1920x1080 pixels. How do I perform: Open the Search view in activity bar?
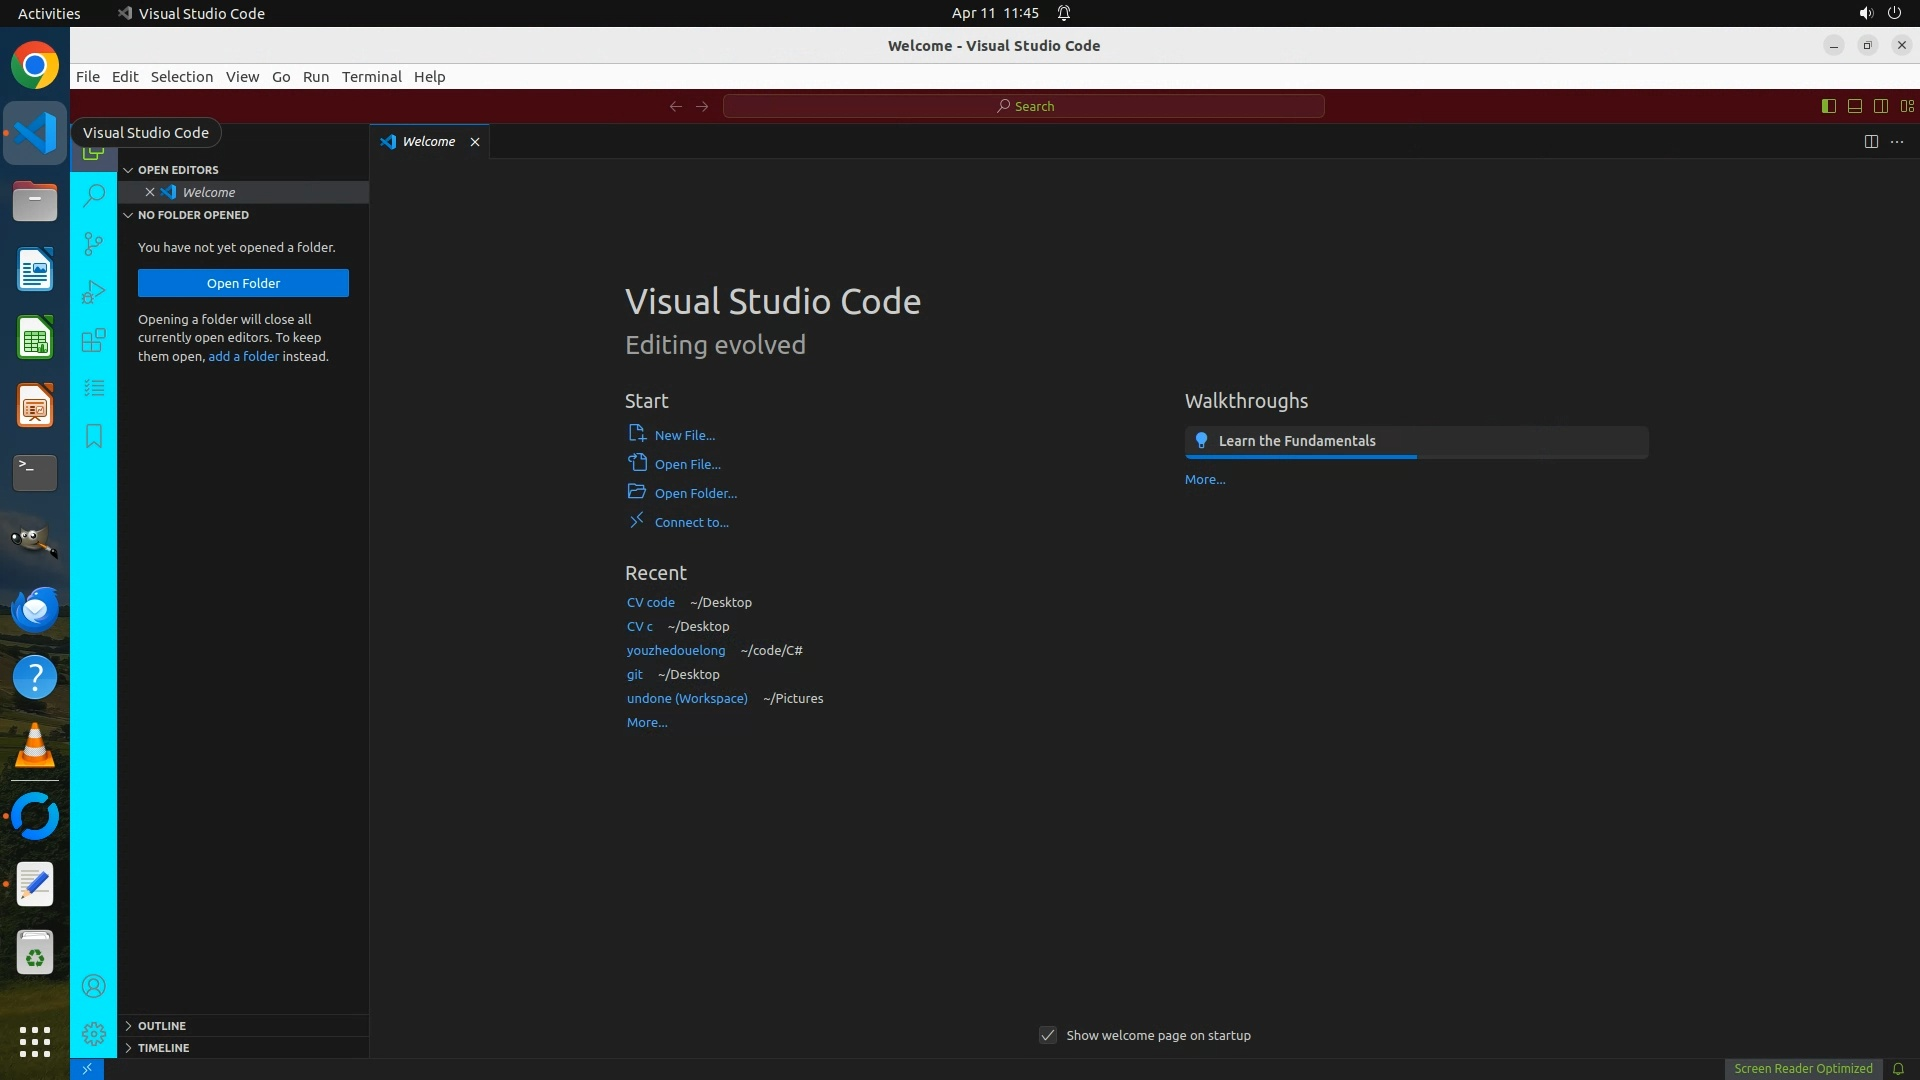[x=94, y=195]
